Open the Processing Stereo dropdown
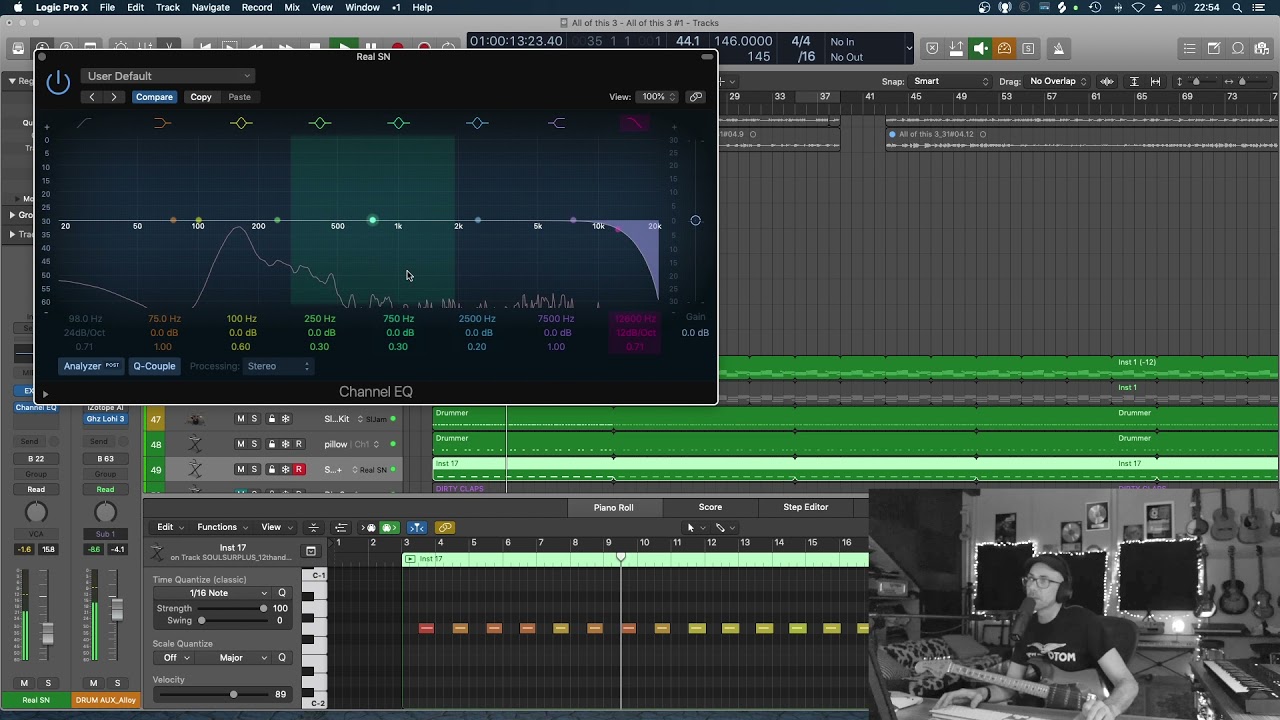Screen dimensions: 1280x720 pyautogui.click(x=279, y=366)
